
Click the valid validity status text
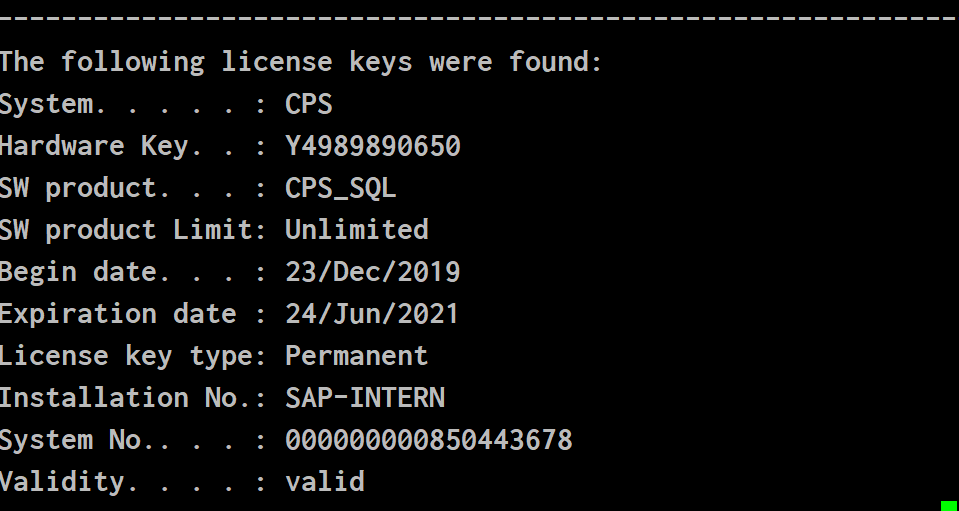[325, 482]
